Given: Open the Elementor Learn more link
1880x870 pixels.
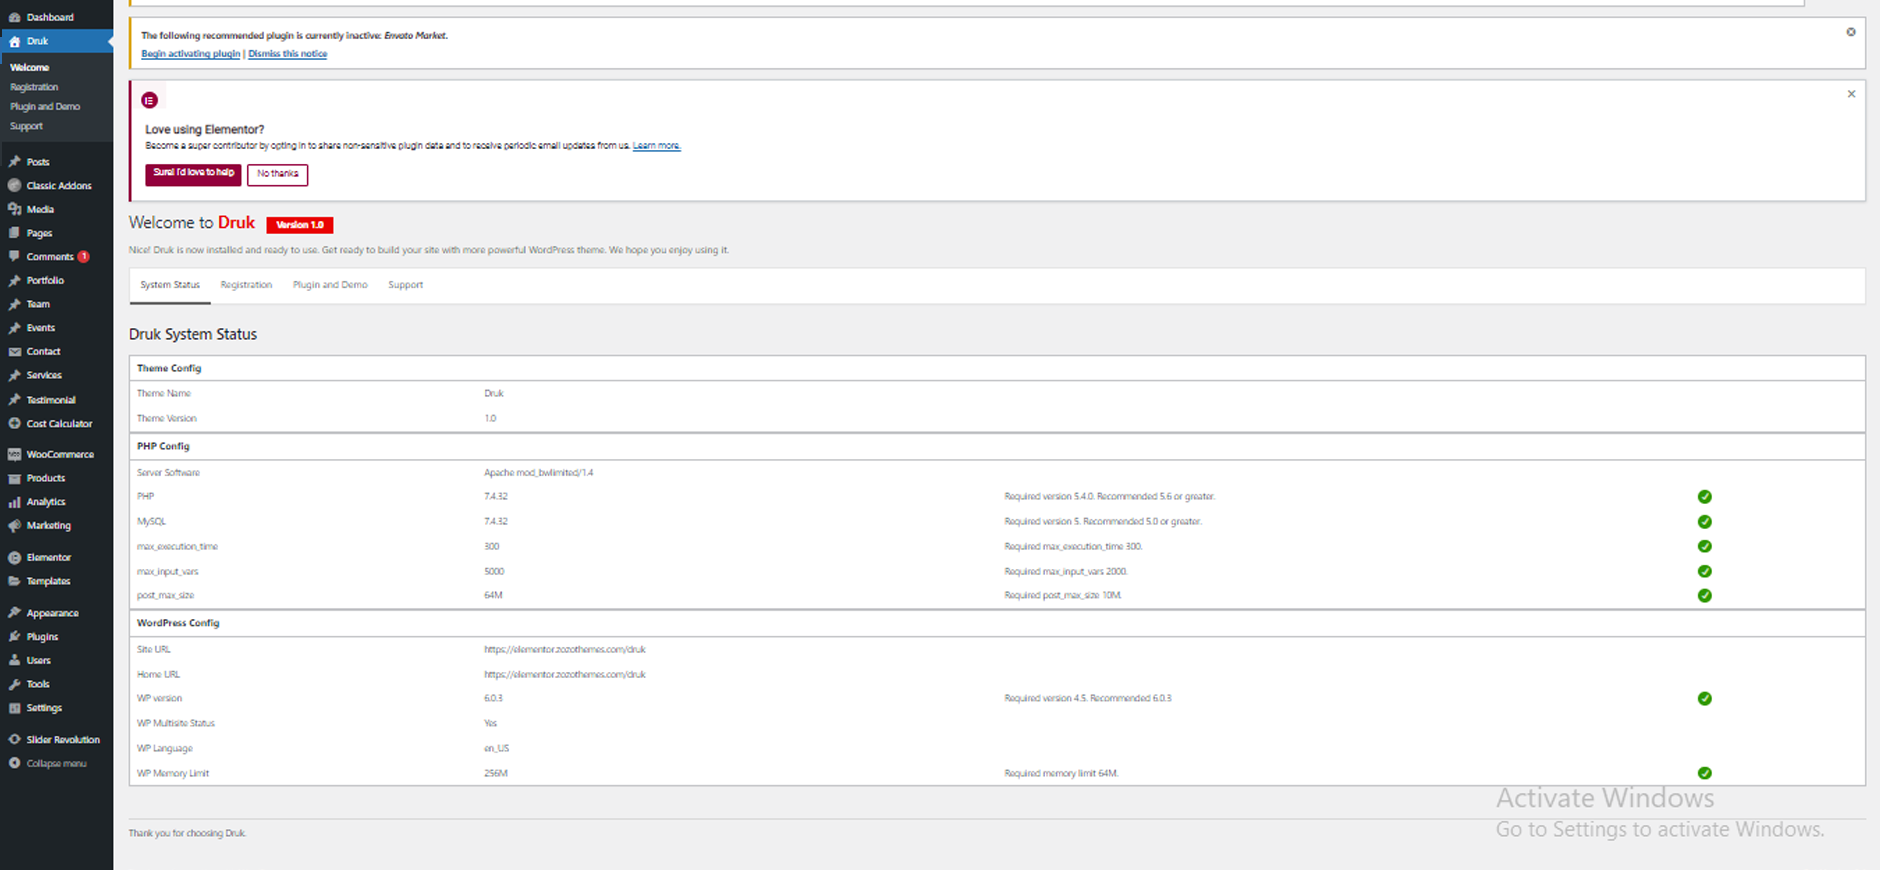Looking at the screenshot, I should tap(656, 146).
